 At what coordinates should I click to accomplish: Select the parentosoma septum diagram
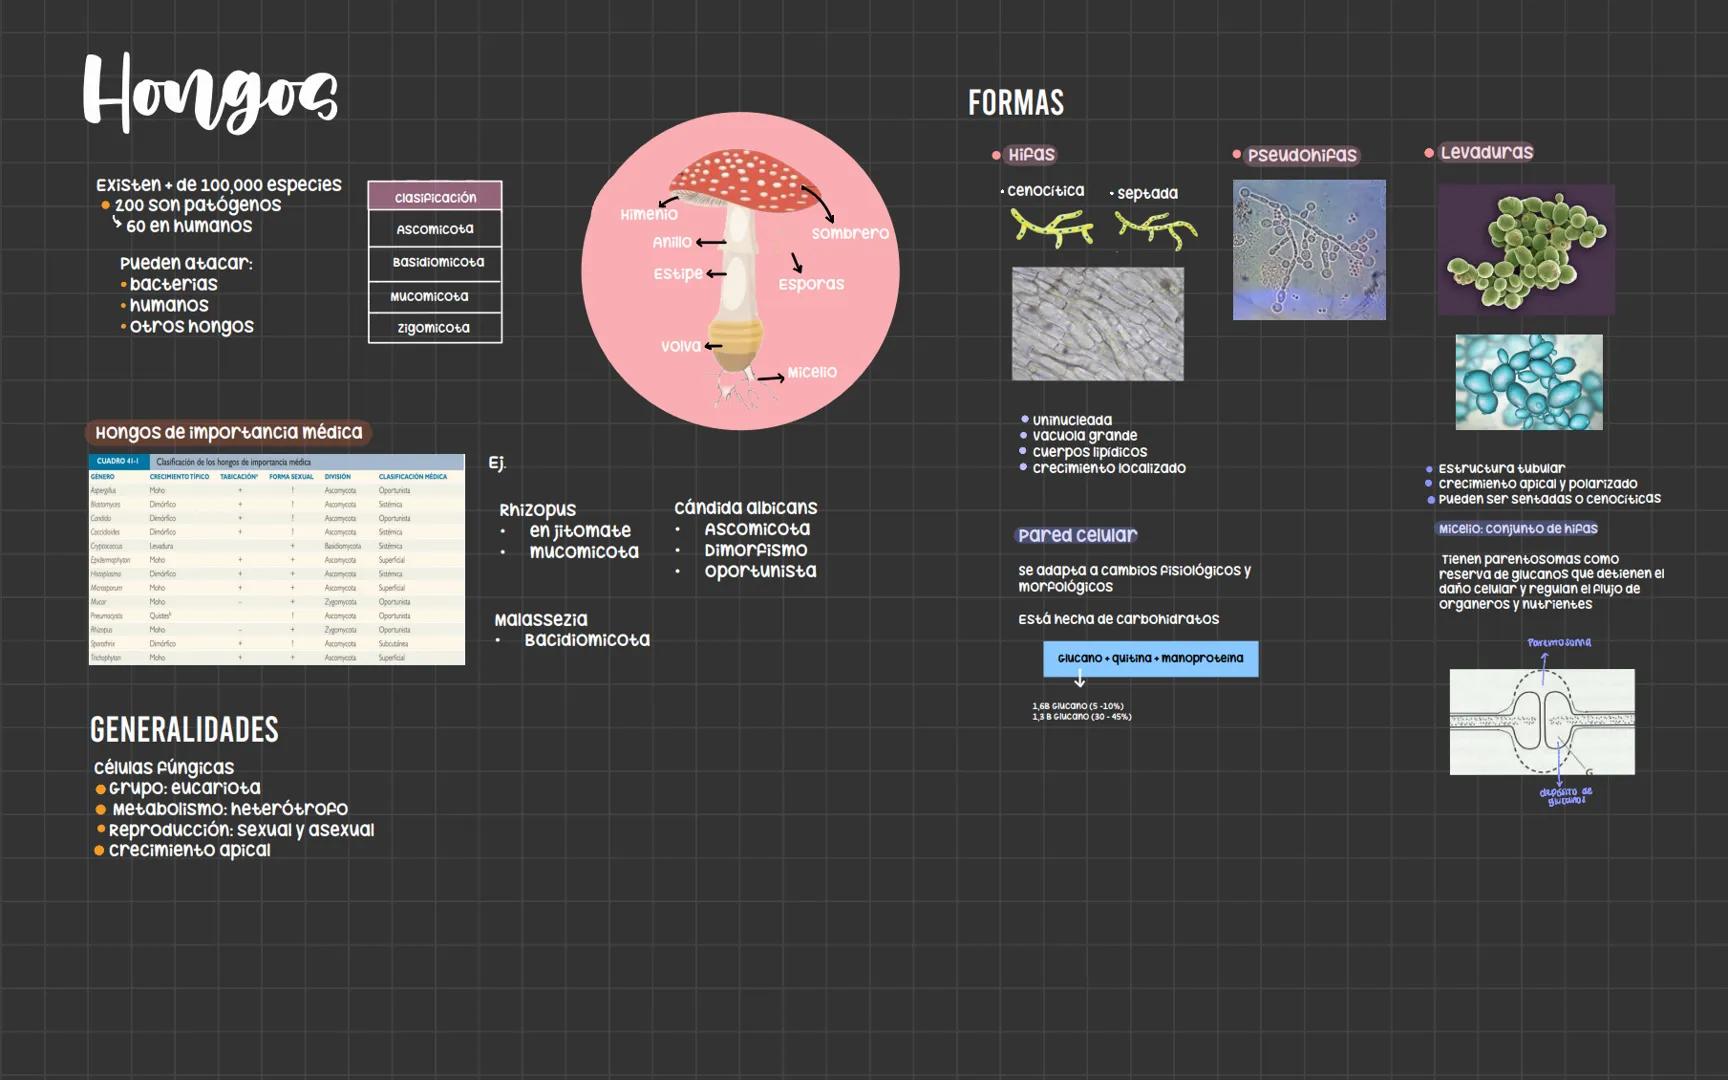(x=1542, y=721)
